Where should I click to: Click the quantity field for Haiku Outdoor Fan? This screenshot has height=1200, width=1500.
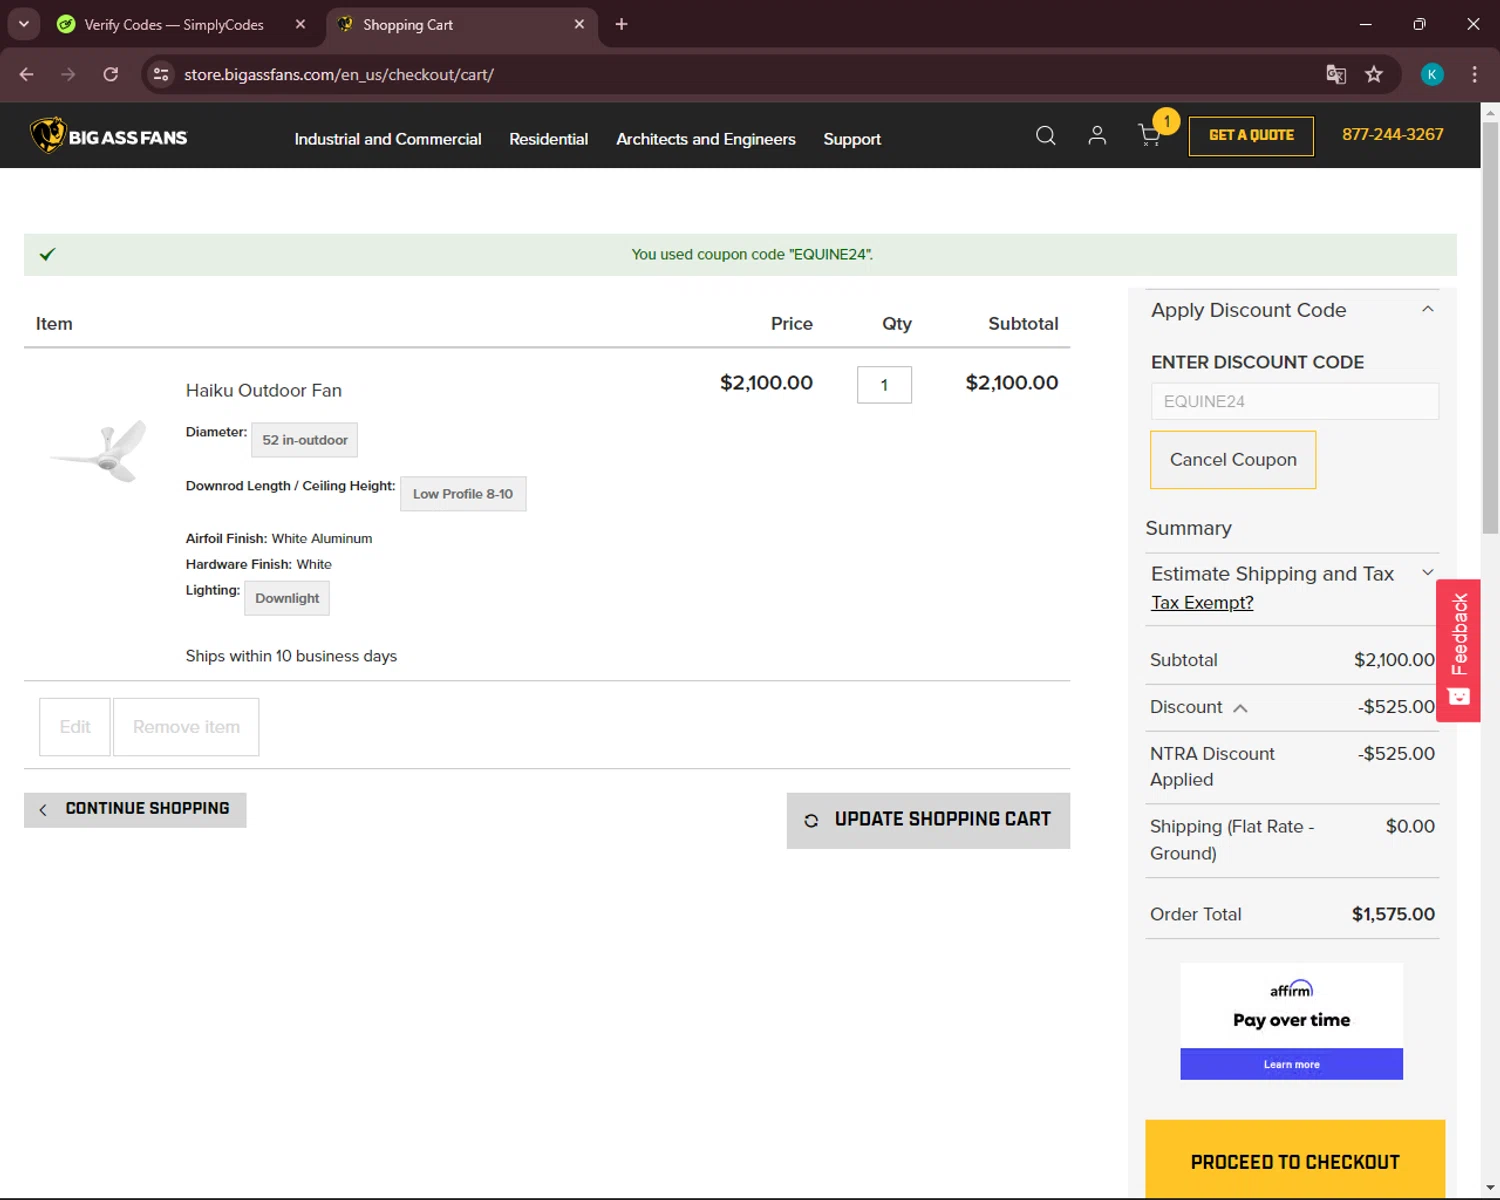click(884, 385)
